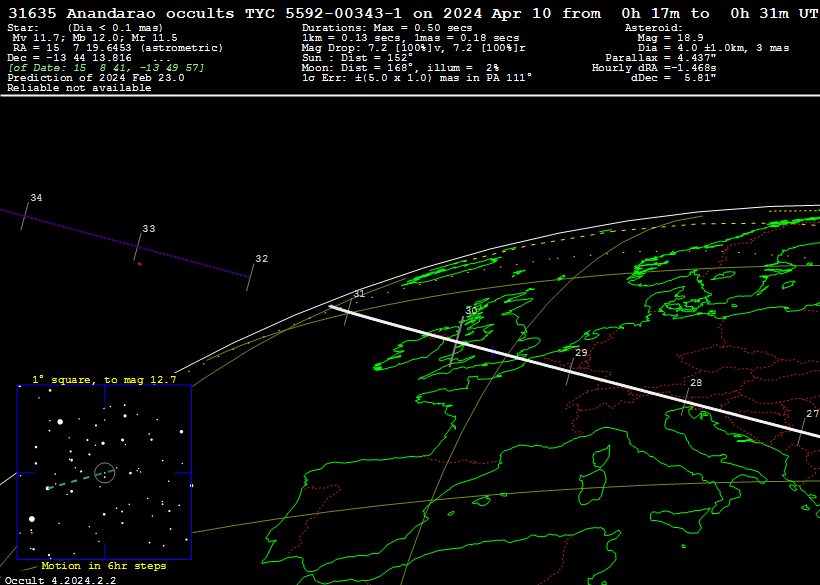820x585 pixels.
Task: Click the circled target star in the star chart
Action: pos(104,472)
